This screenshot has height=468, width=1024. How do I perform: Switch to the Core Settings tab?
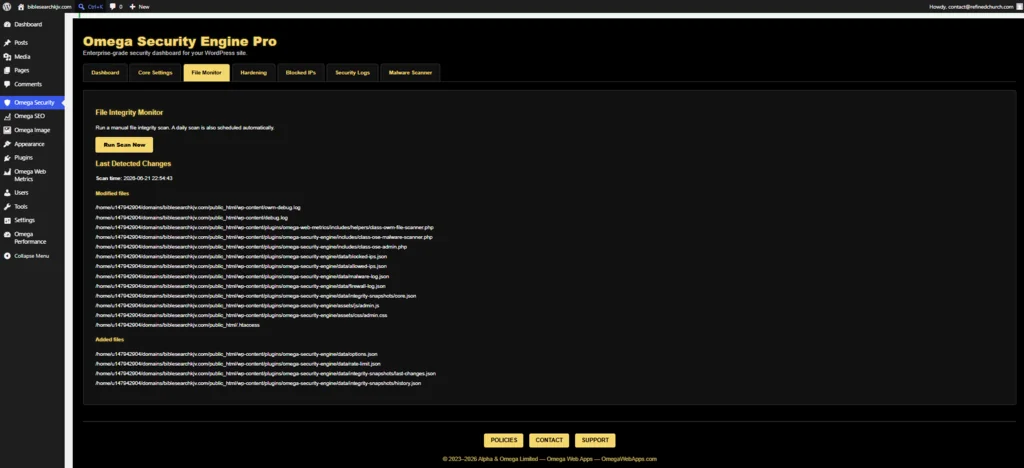[155, 72]
